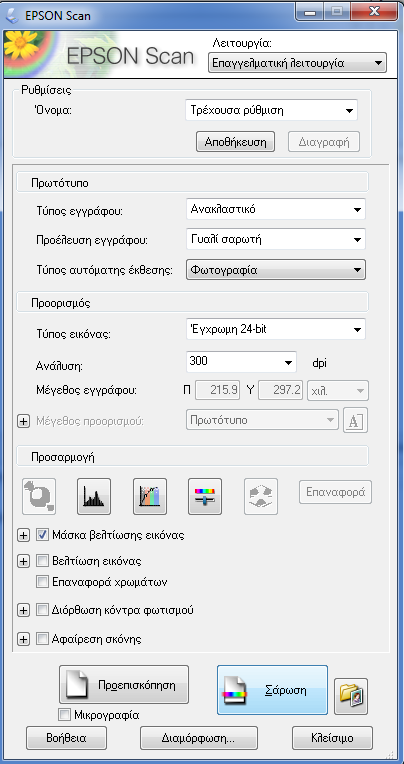This screenshot has width=404, height=764.
Task: Open the Histogram Adjustment icon
Action: tap(94, 496)
